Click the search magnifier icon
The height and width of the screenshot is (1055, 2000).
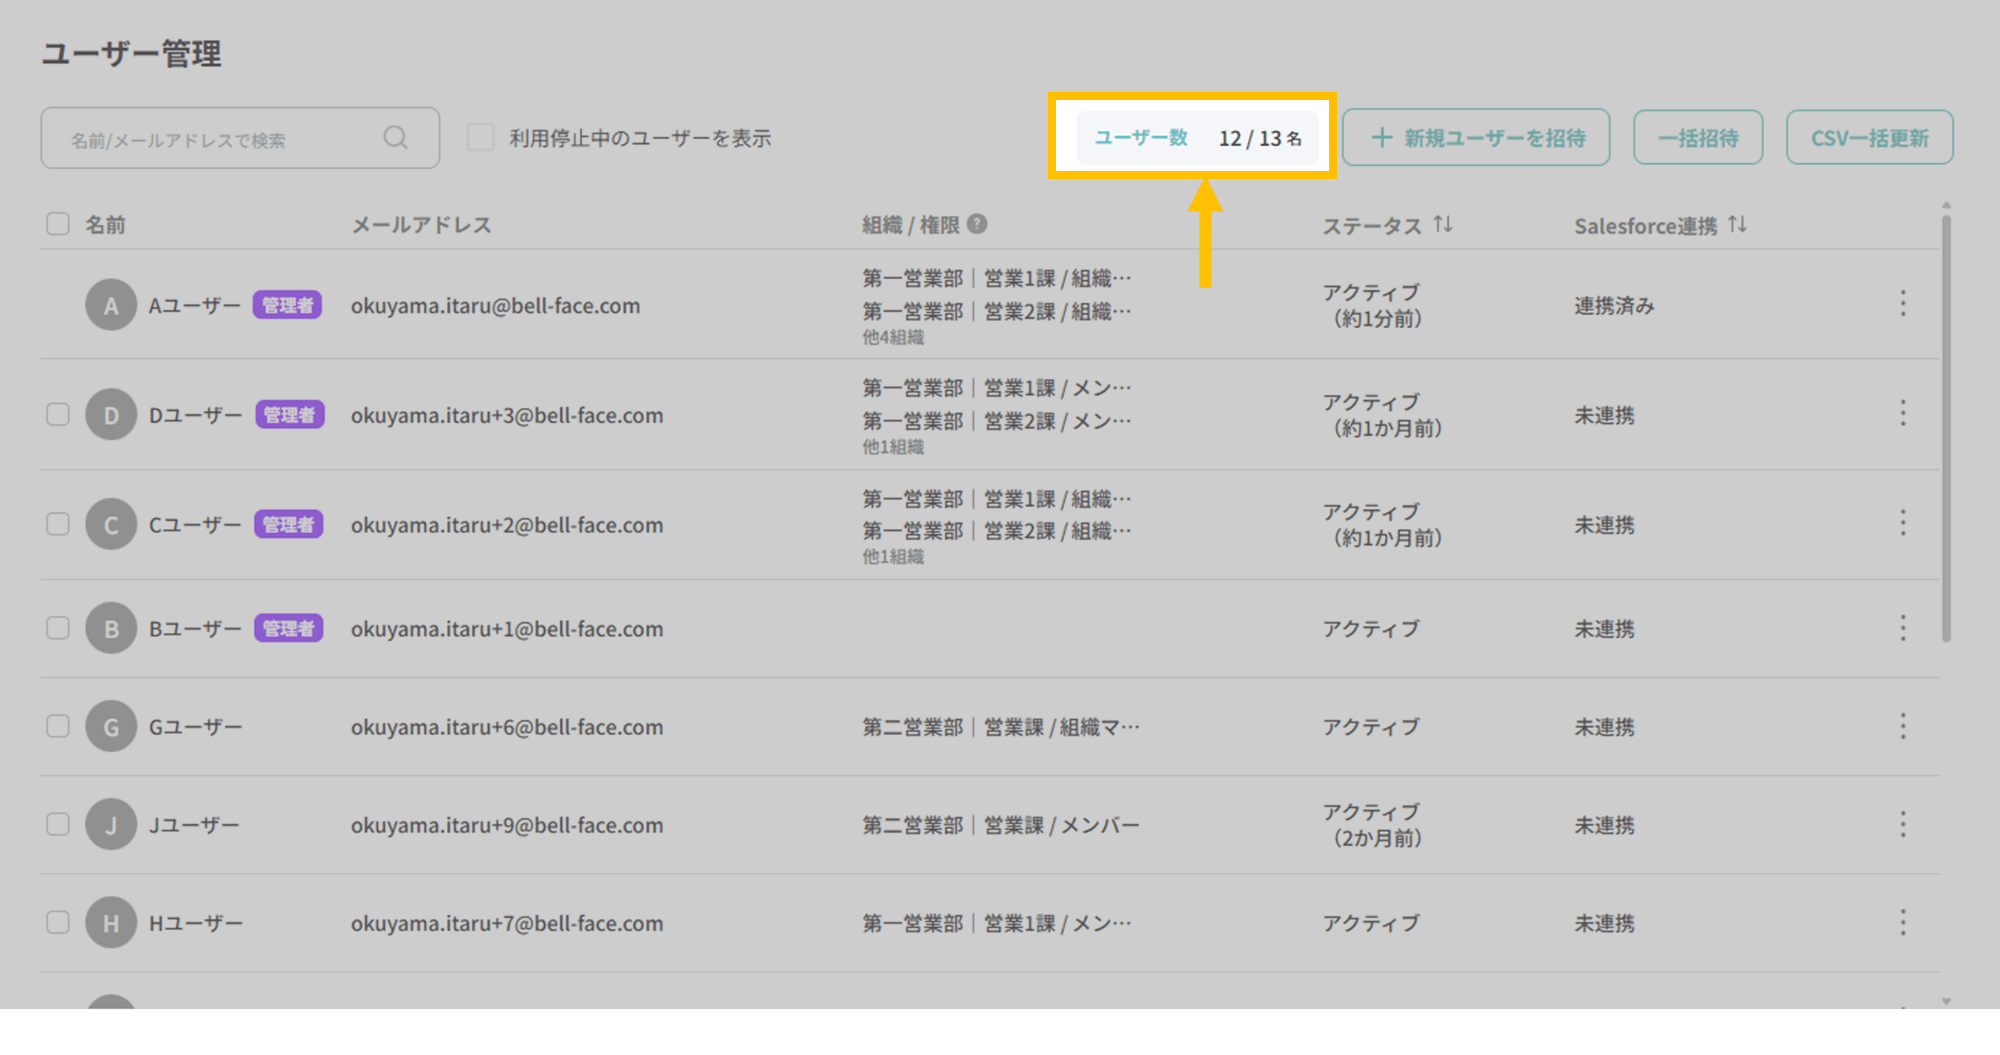[x=396, y=138]
